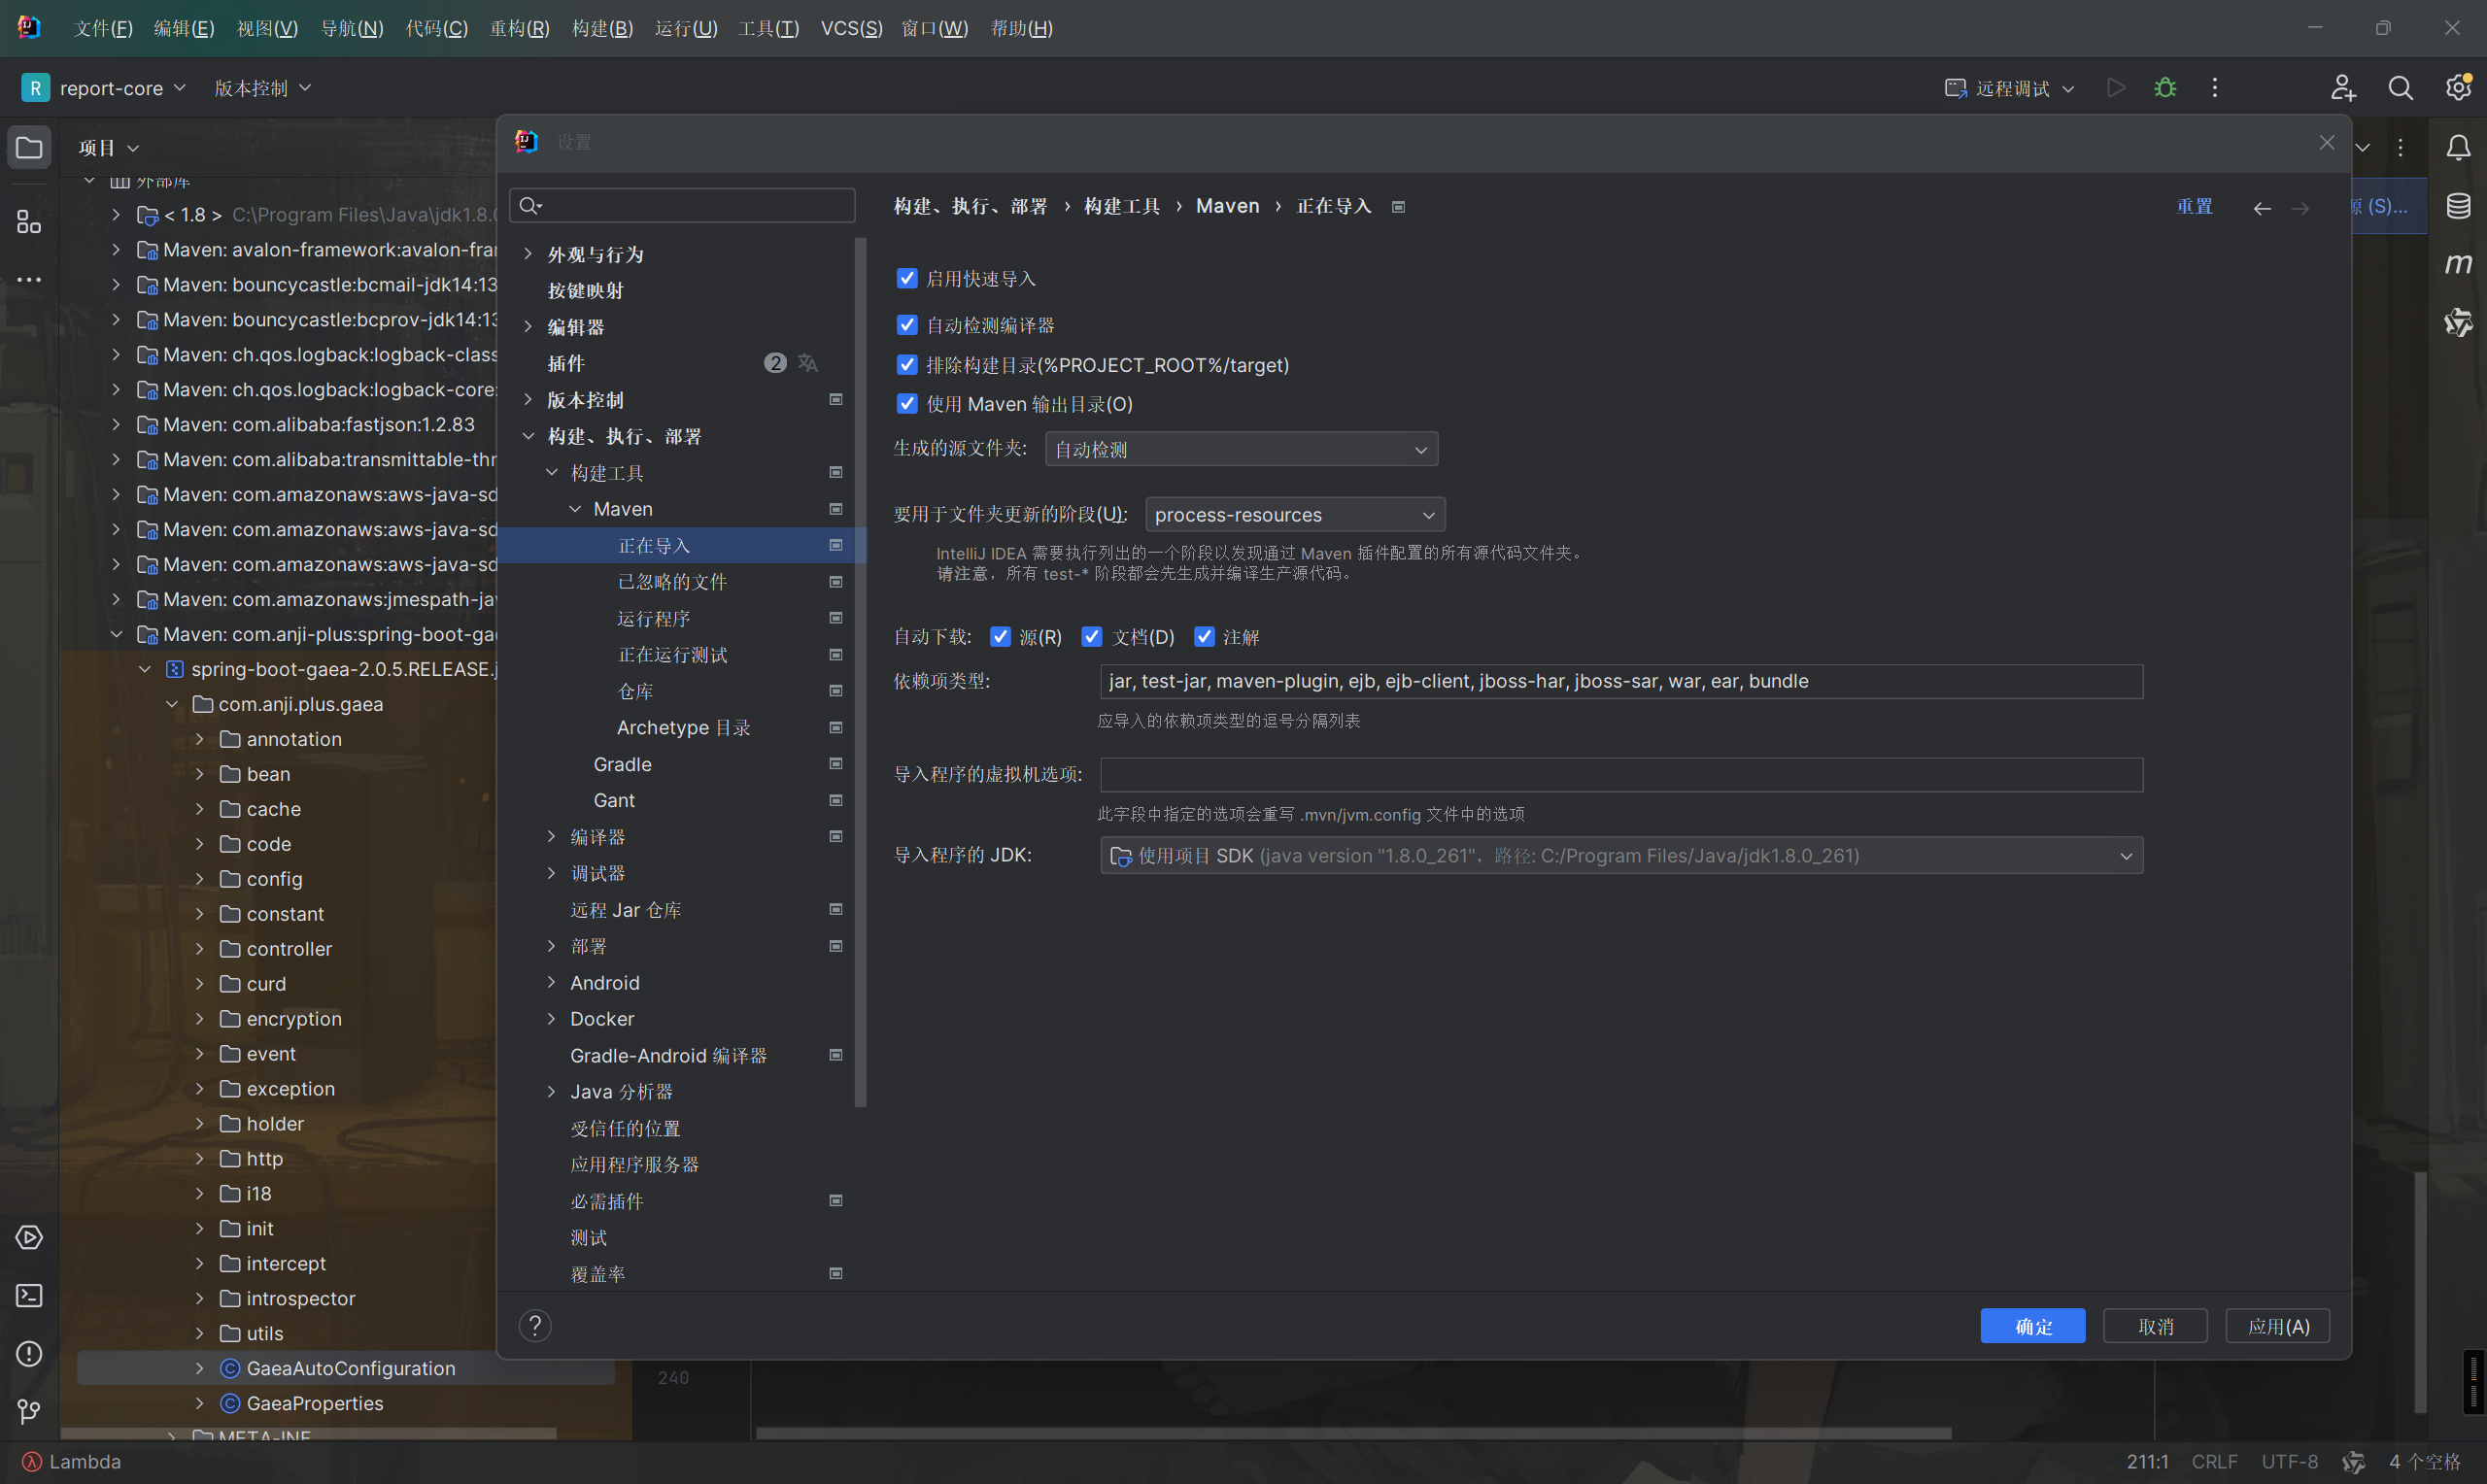Select GaeaProperties class in project tree

point(315,1403)
